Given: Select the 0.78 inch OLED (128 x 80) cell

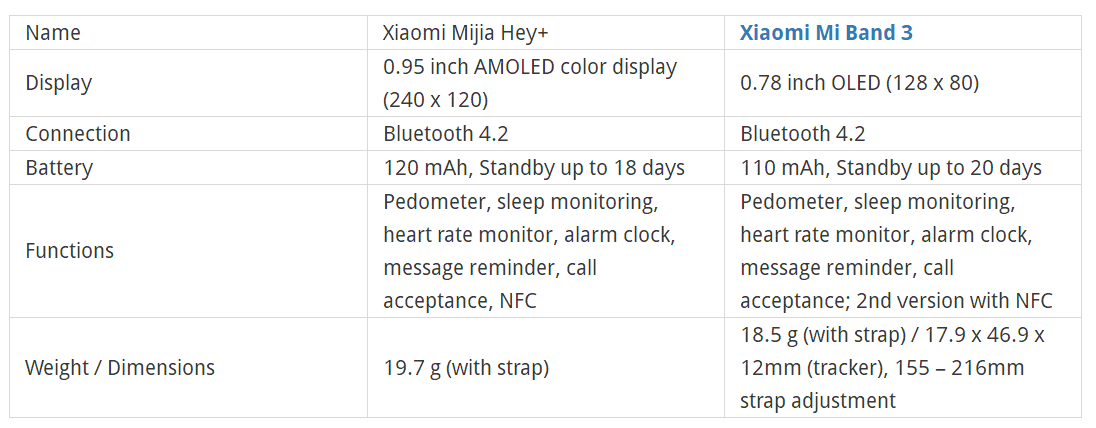Looking at the screenshot, I should coord(859,83).
